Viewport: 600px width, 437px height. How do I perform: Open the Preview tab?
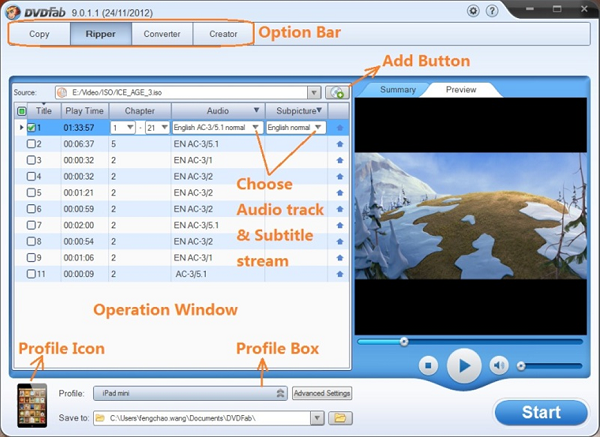pyautogui.click(x=461, y=90)
